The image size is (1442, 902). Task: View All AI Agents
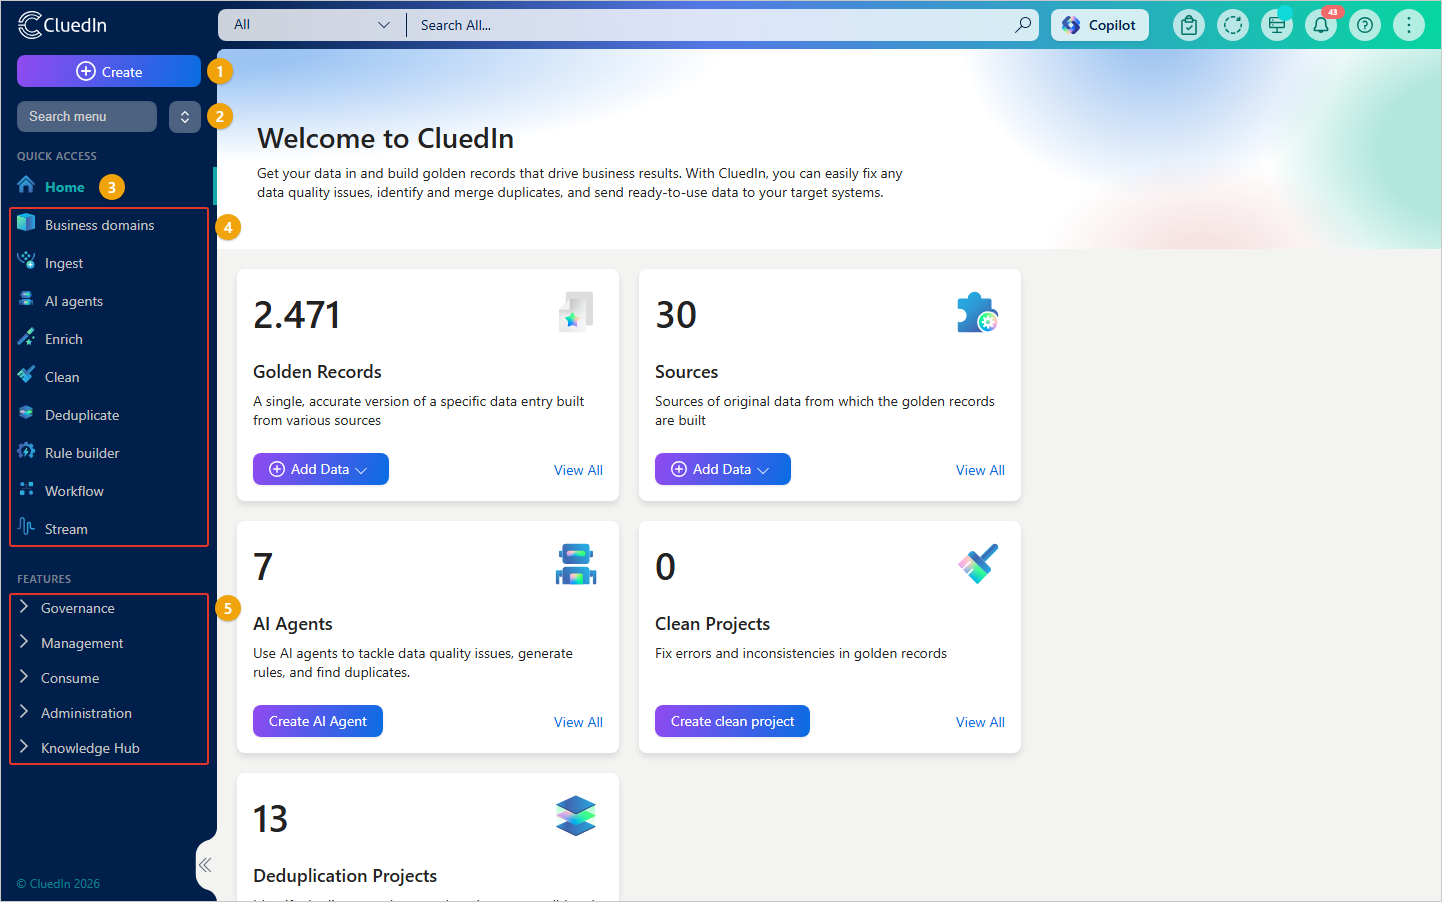tap(578, 722)
